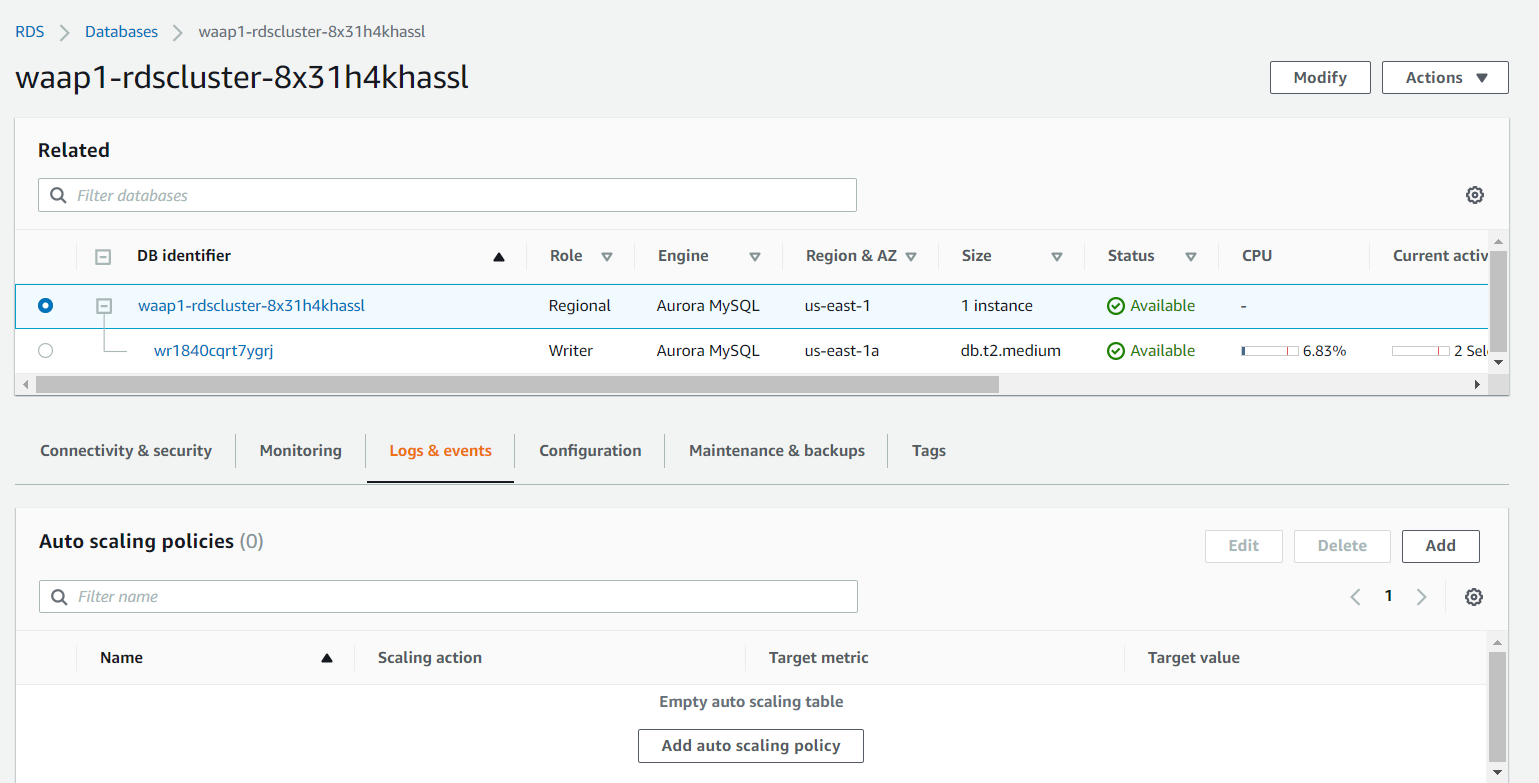Sort auto scaling policies by Name
1539x783 pixels.
tap(326, 658)
